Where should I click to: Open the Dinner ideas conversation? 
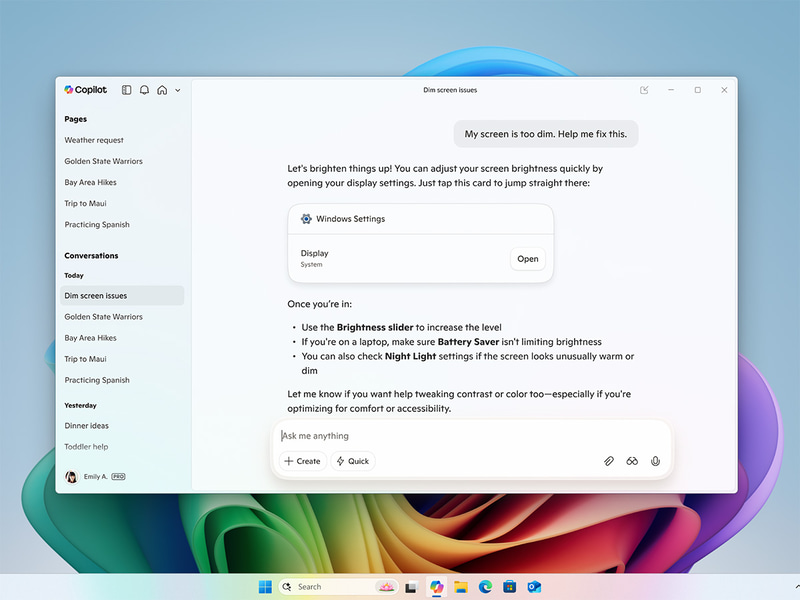86,426
